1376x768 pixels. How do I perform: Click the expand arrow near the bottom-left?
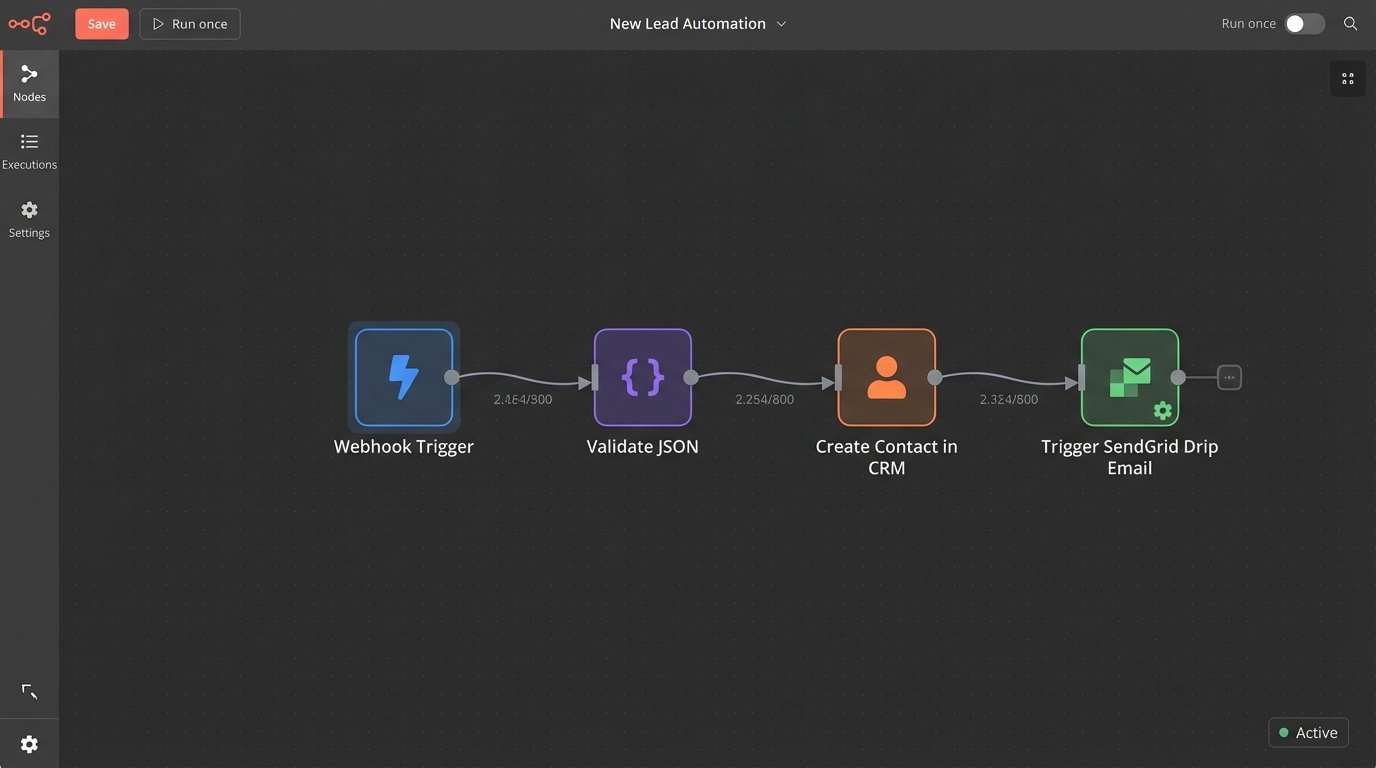tap(29, 691)
